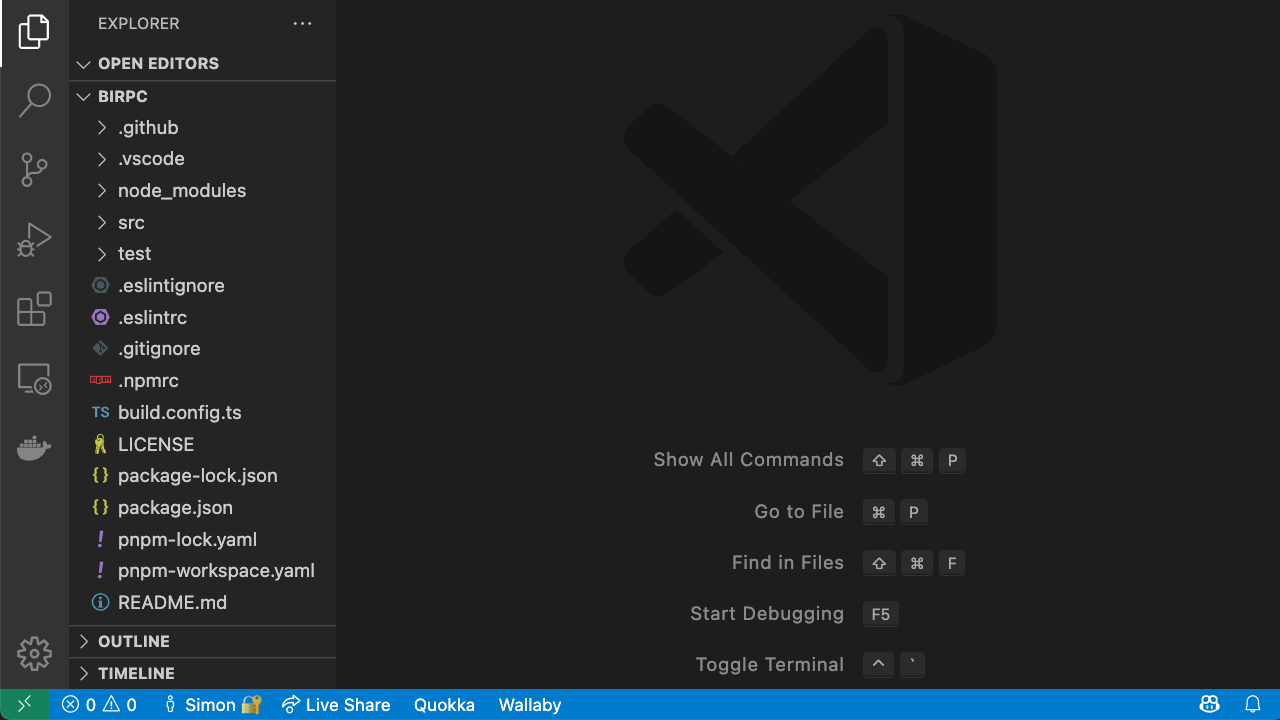Click the Go to File label

point(799,512)
